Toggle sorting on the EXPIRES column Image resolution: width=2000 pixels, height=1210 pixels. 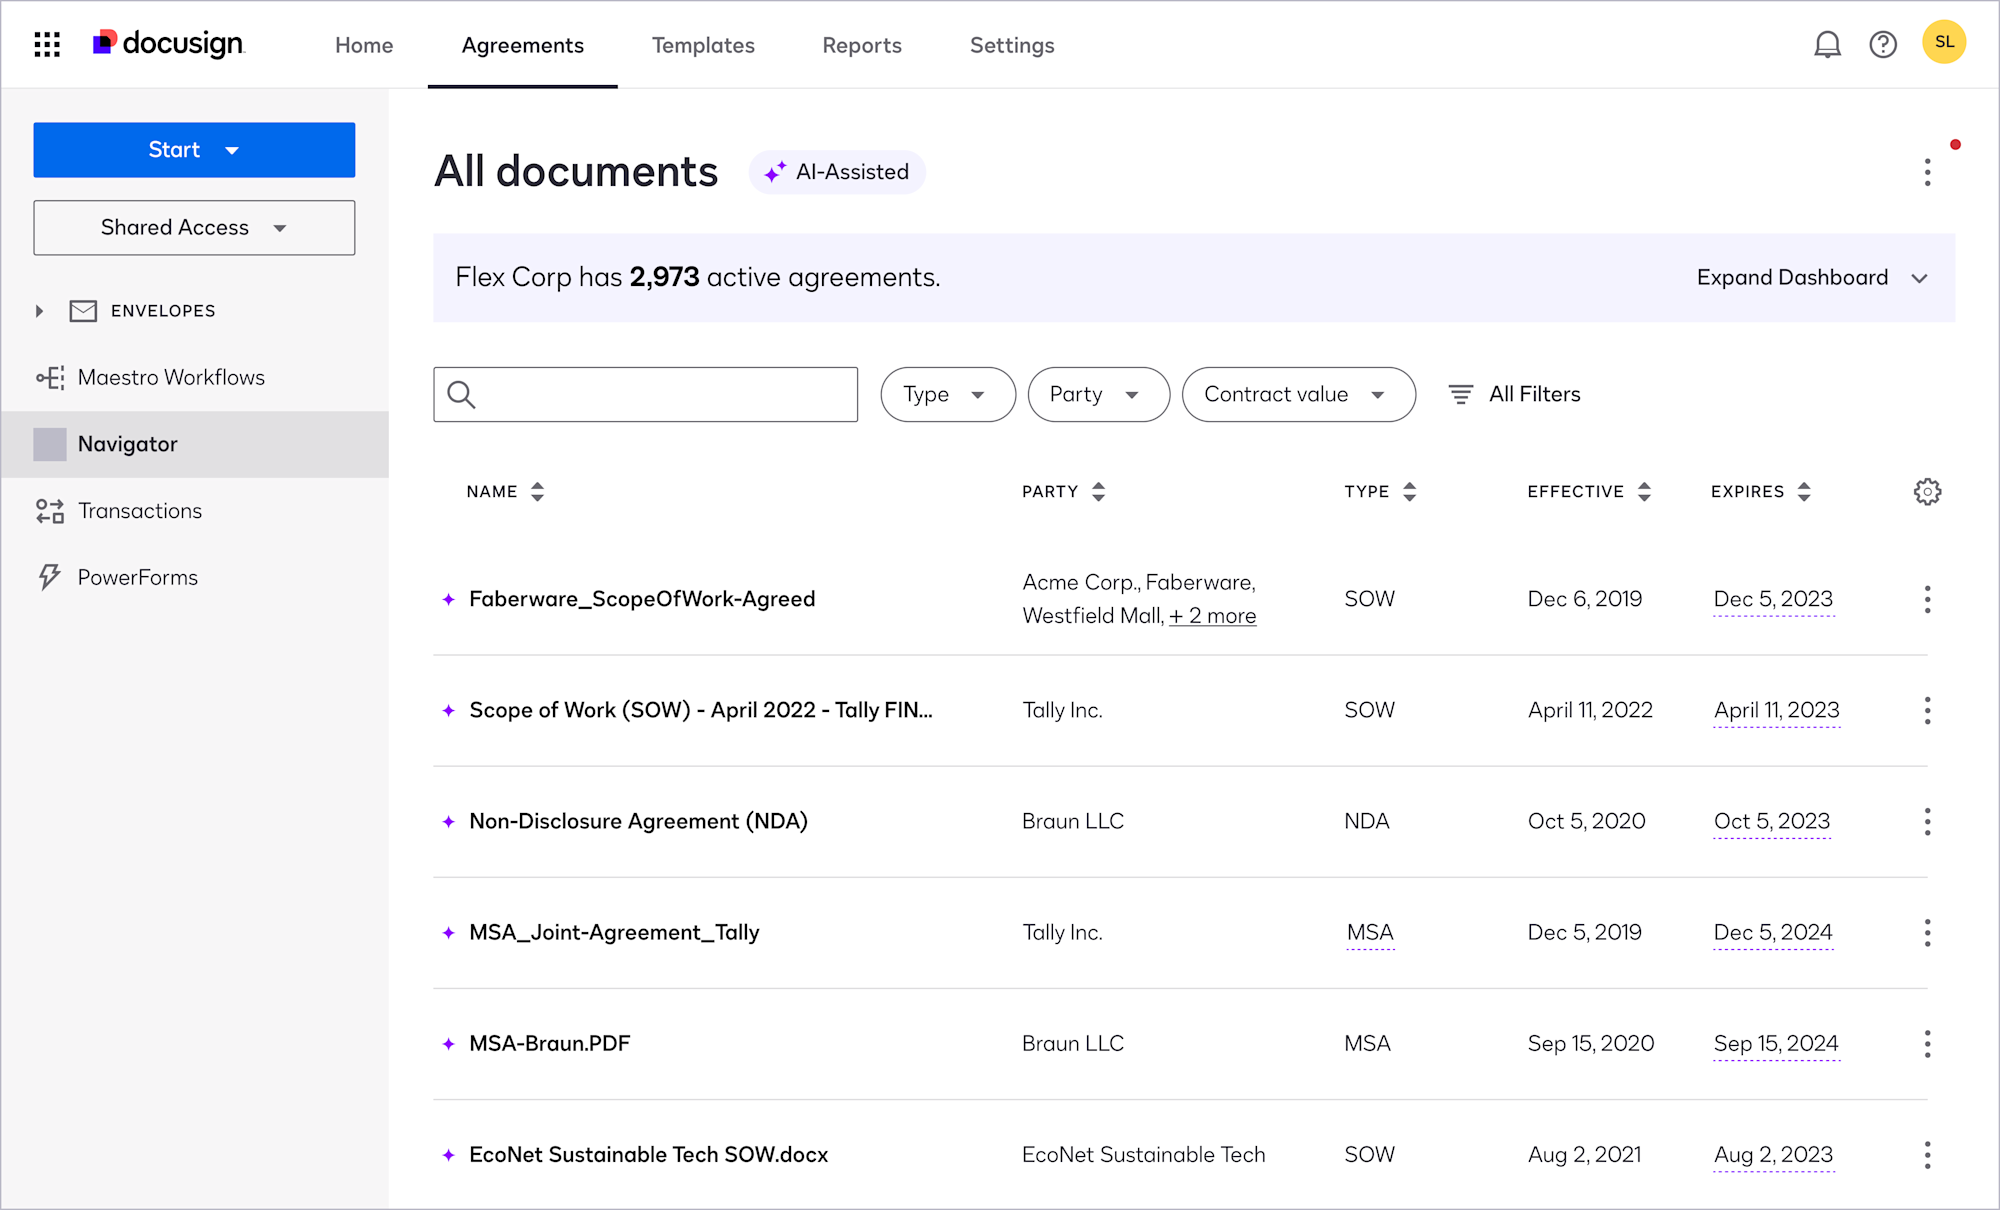tap(1804, 491)
